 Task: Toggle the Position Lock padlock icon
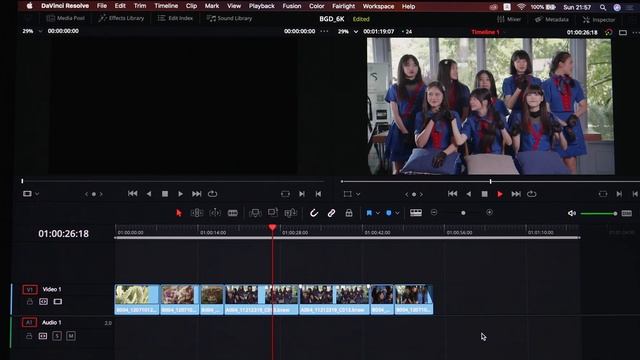pyautogui.click(x=349, y=213)
